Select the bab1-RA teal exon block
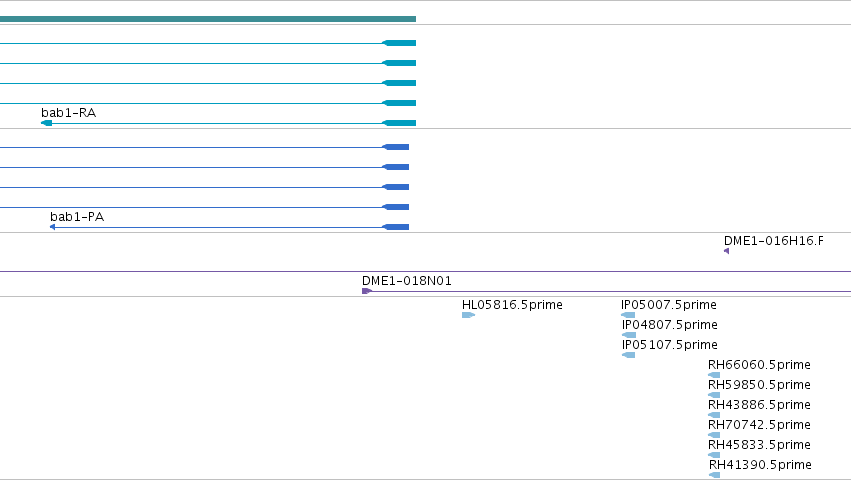The height and width of the screenshot is (480, 851). coord(399,123)
